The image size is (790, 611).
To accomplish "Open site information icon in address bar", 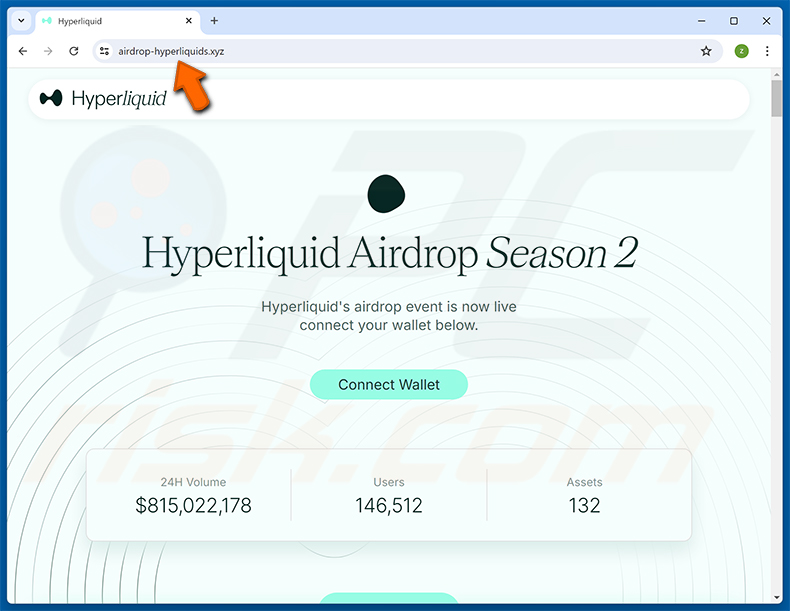I will (x=104, y=51).
